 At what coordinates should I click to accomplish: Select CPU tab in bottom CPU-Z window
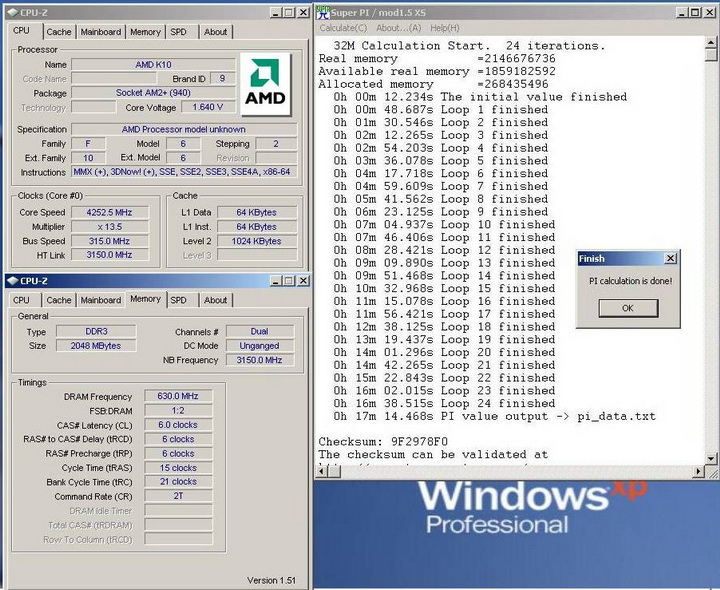(21, 300)
